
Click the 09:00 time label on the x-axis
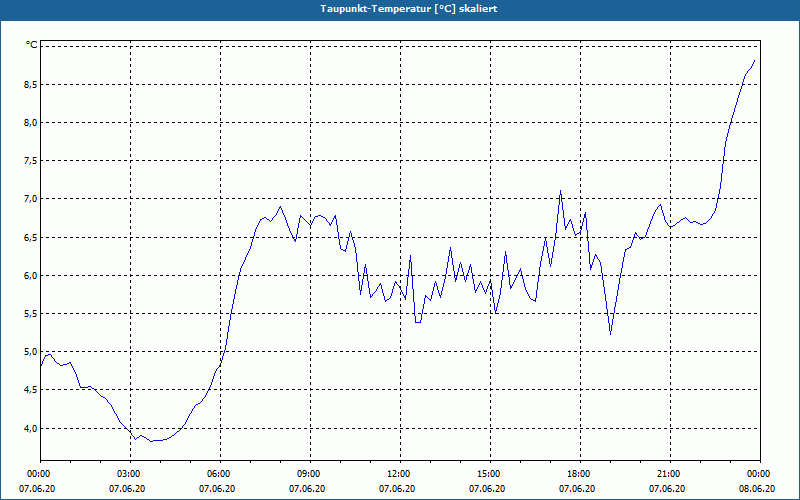(307, 474)
